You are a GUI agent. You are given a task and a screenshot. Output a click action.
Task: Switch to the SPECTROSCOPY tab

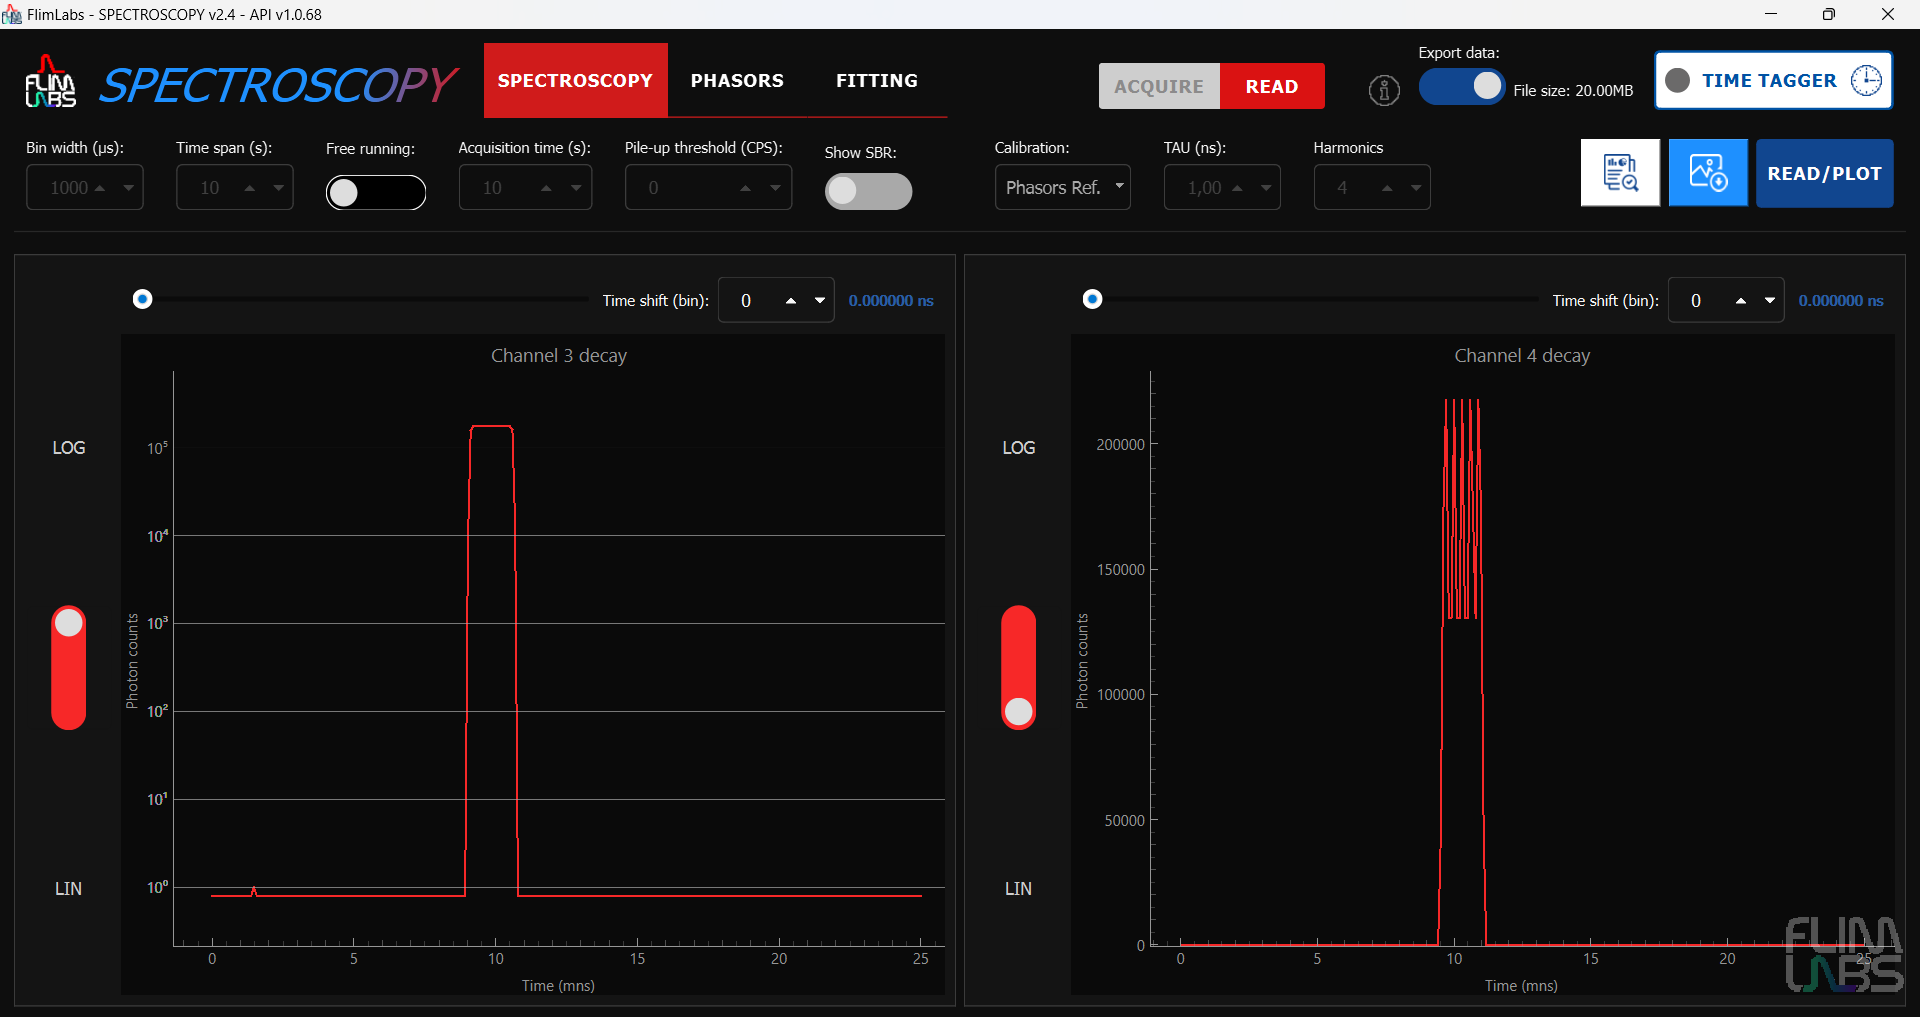coord(575,80)
